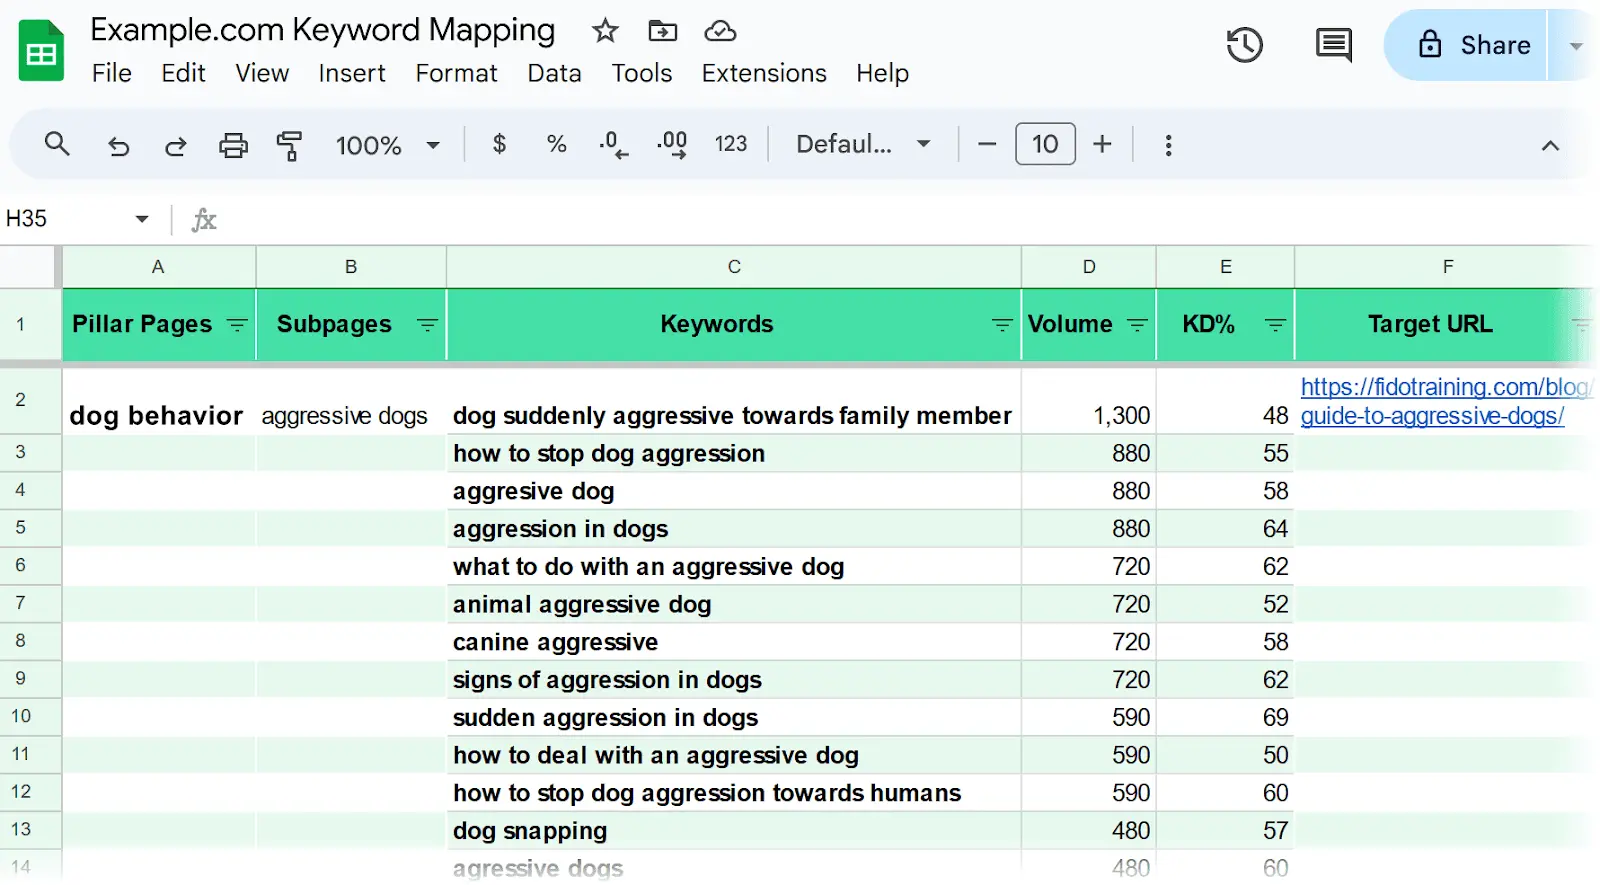Click the Undo arrow icon
The width and height of the screenshot is (1600, 885).
[x=119, y=146]
